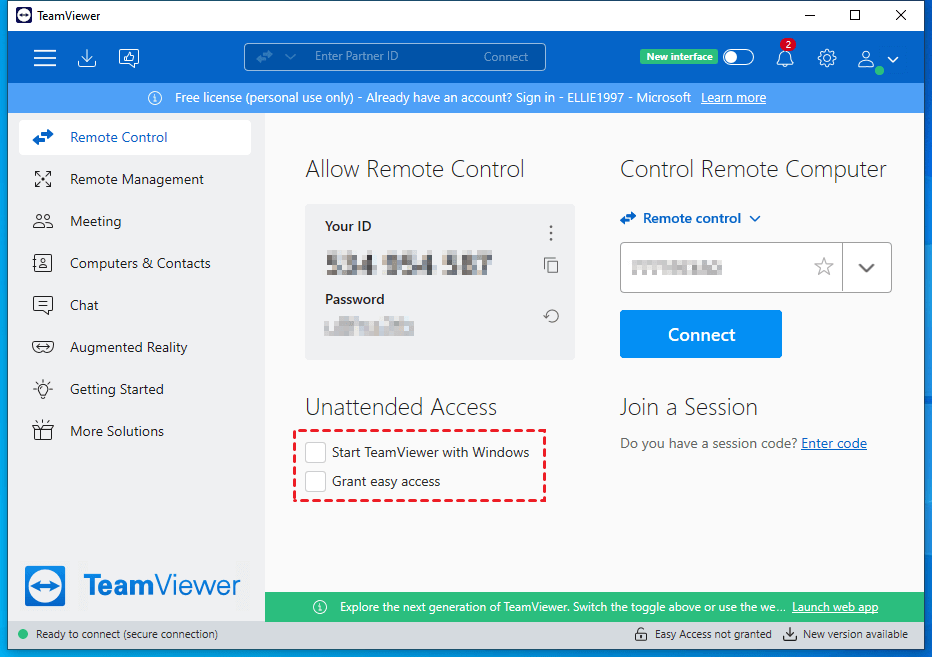Mark partner ID as favorite star
This screenshot has width=932, height=657.
[823, 267]
